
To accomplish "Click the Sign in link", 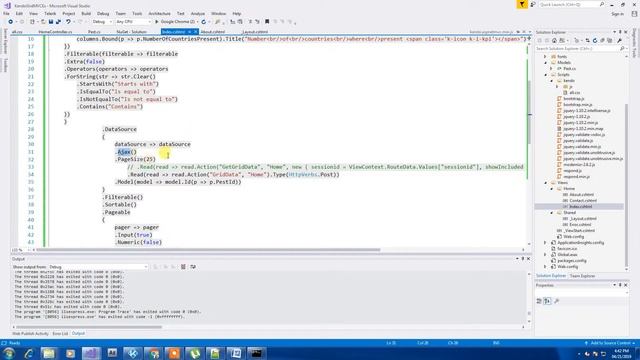I will 617,13.
